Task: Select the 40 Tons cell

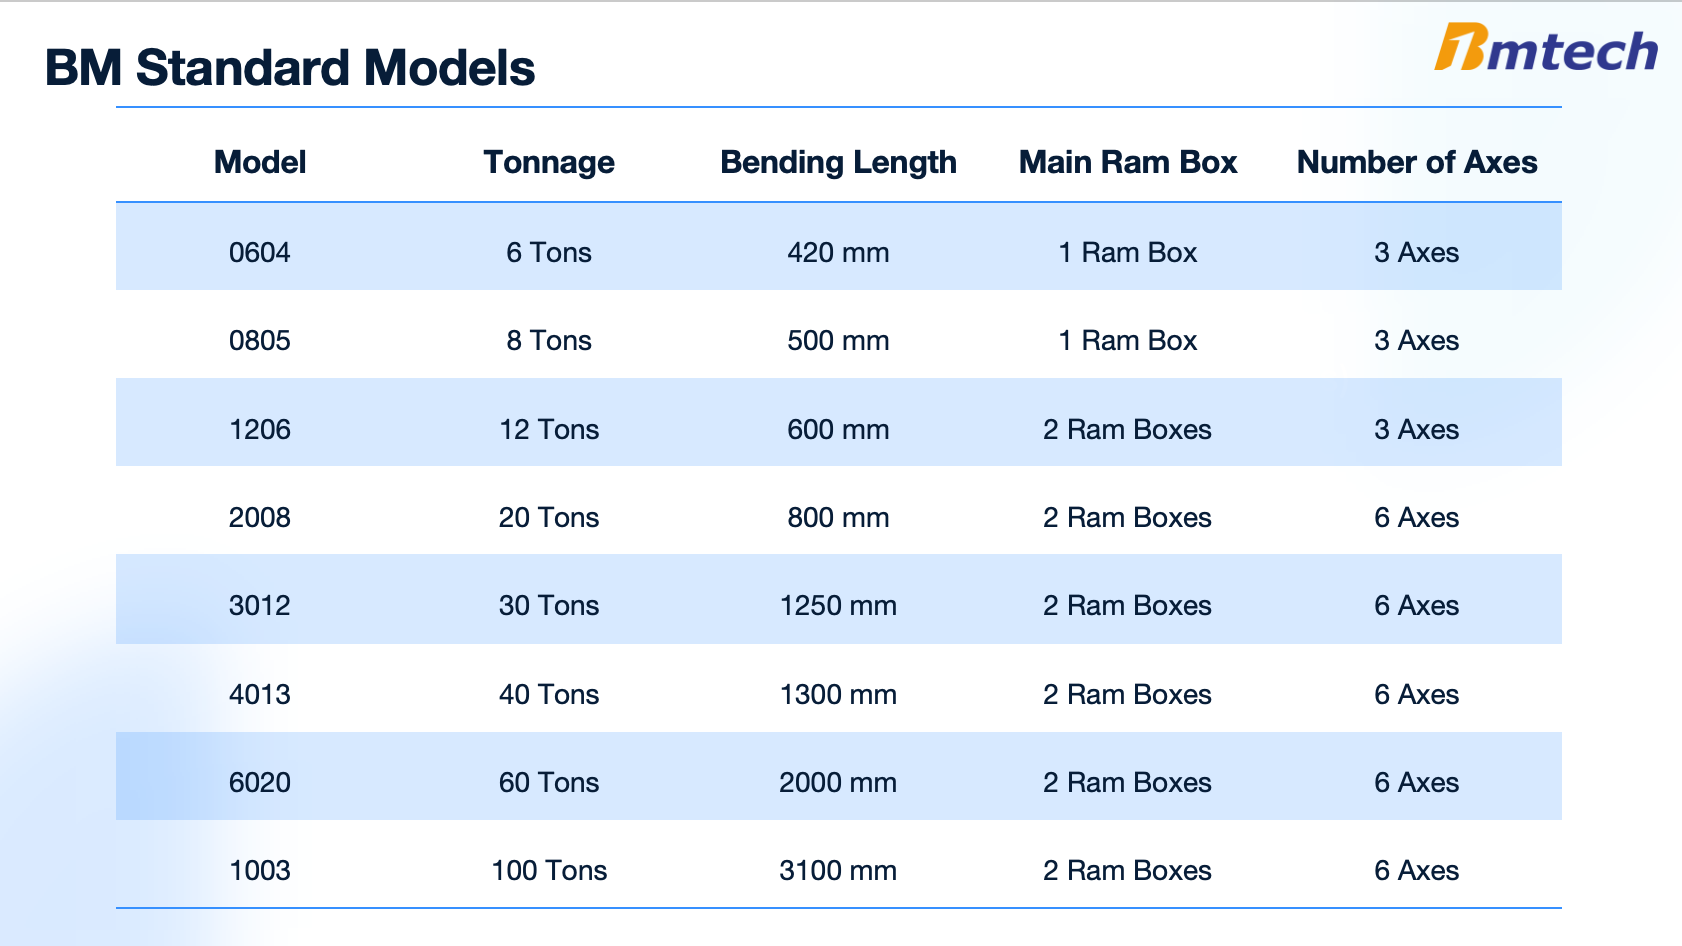Action: 549,694
